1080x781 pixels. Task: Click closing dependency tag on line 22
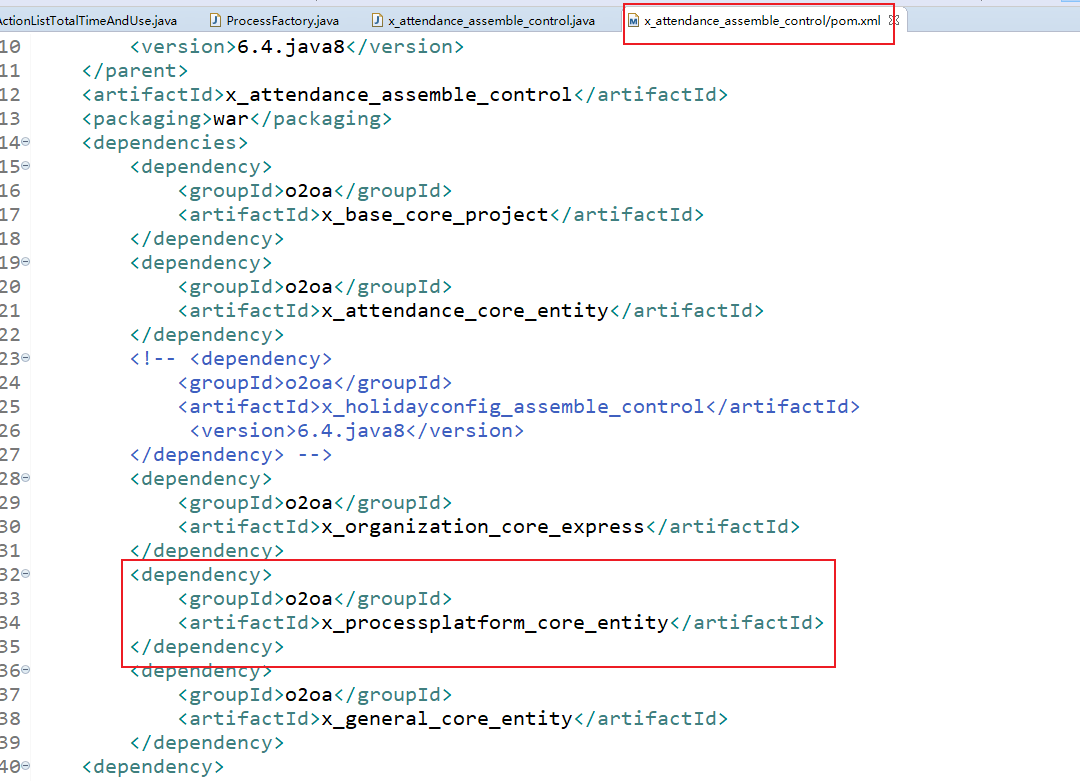click(207, 335)
